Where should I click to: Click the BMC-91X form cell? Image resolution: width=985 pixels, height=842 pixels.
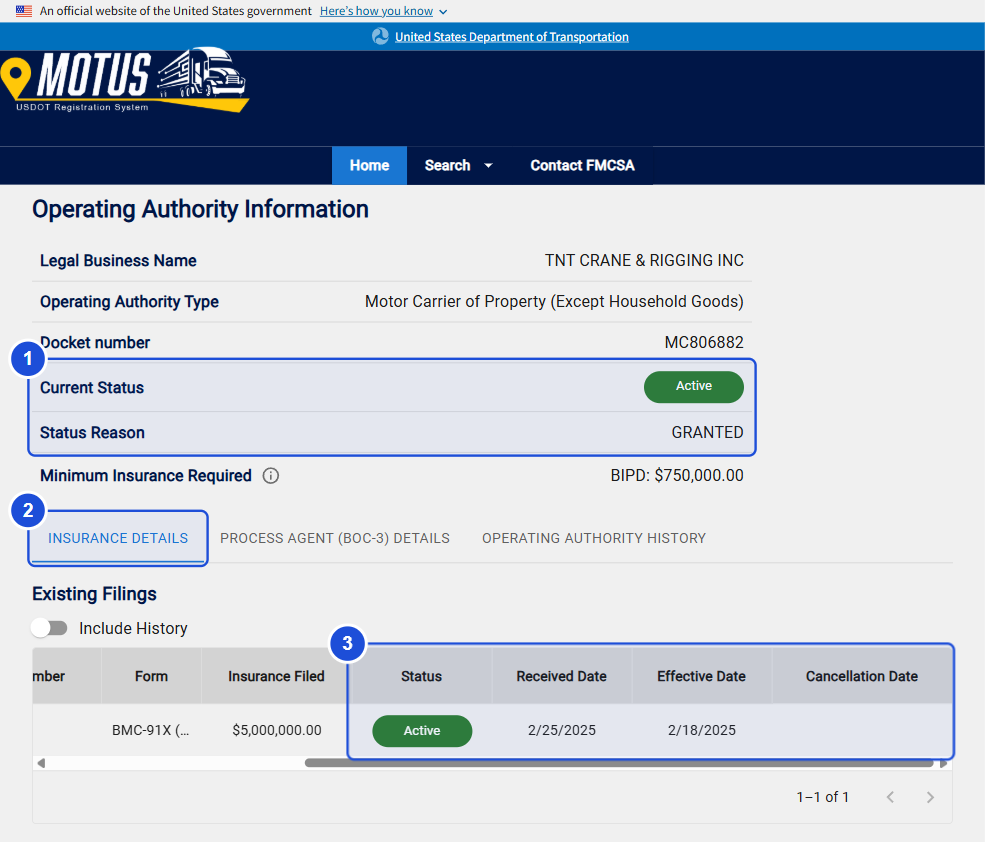coord(151,730)
